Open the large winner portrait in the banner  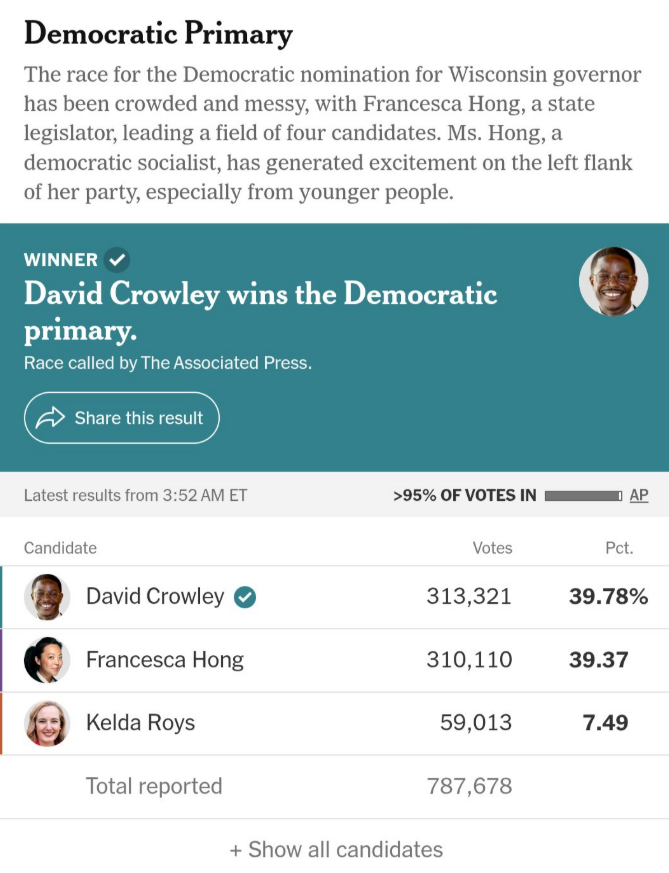tap(613, 281)
